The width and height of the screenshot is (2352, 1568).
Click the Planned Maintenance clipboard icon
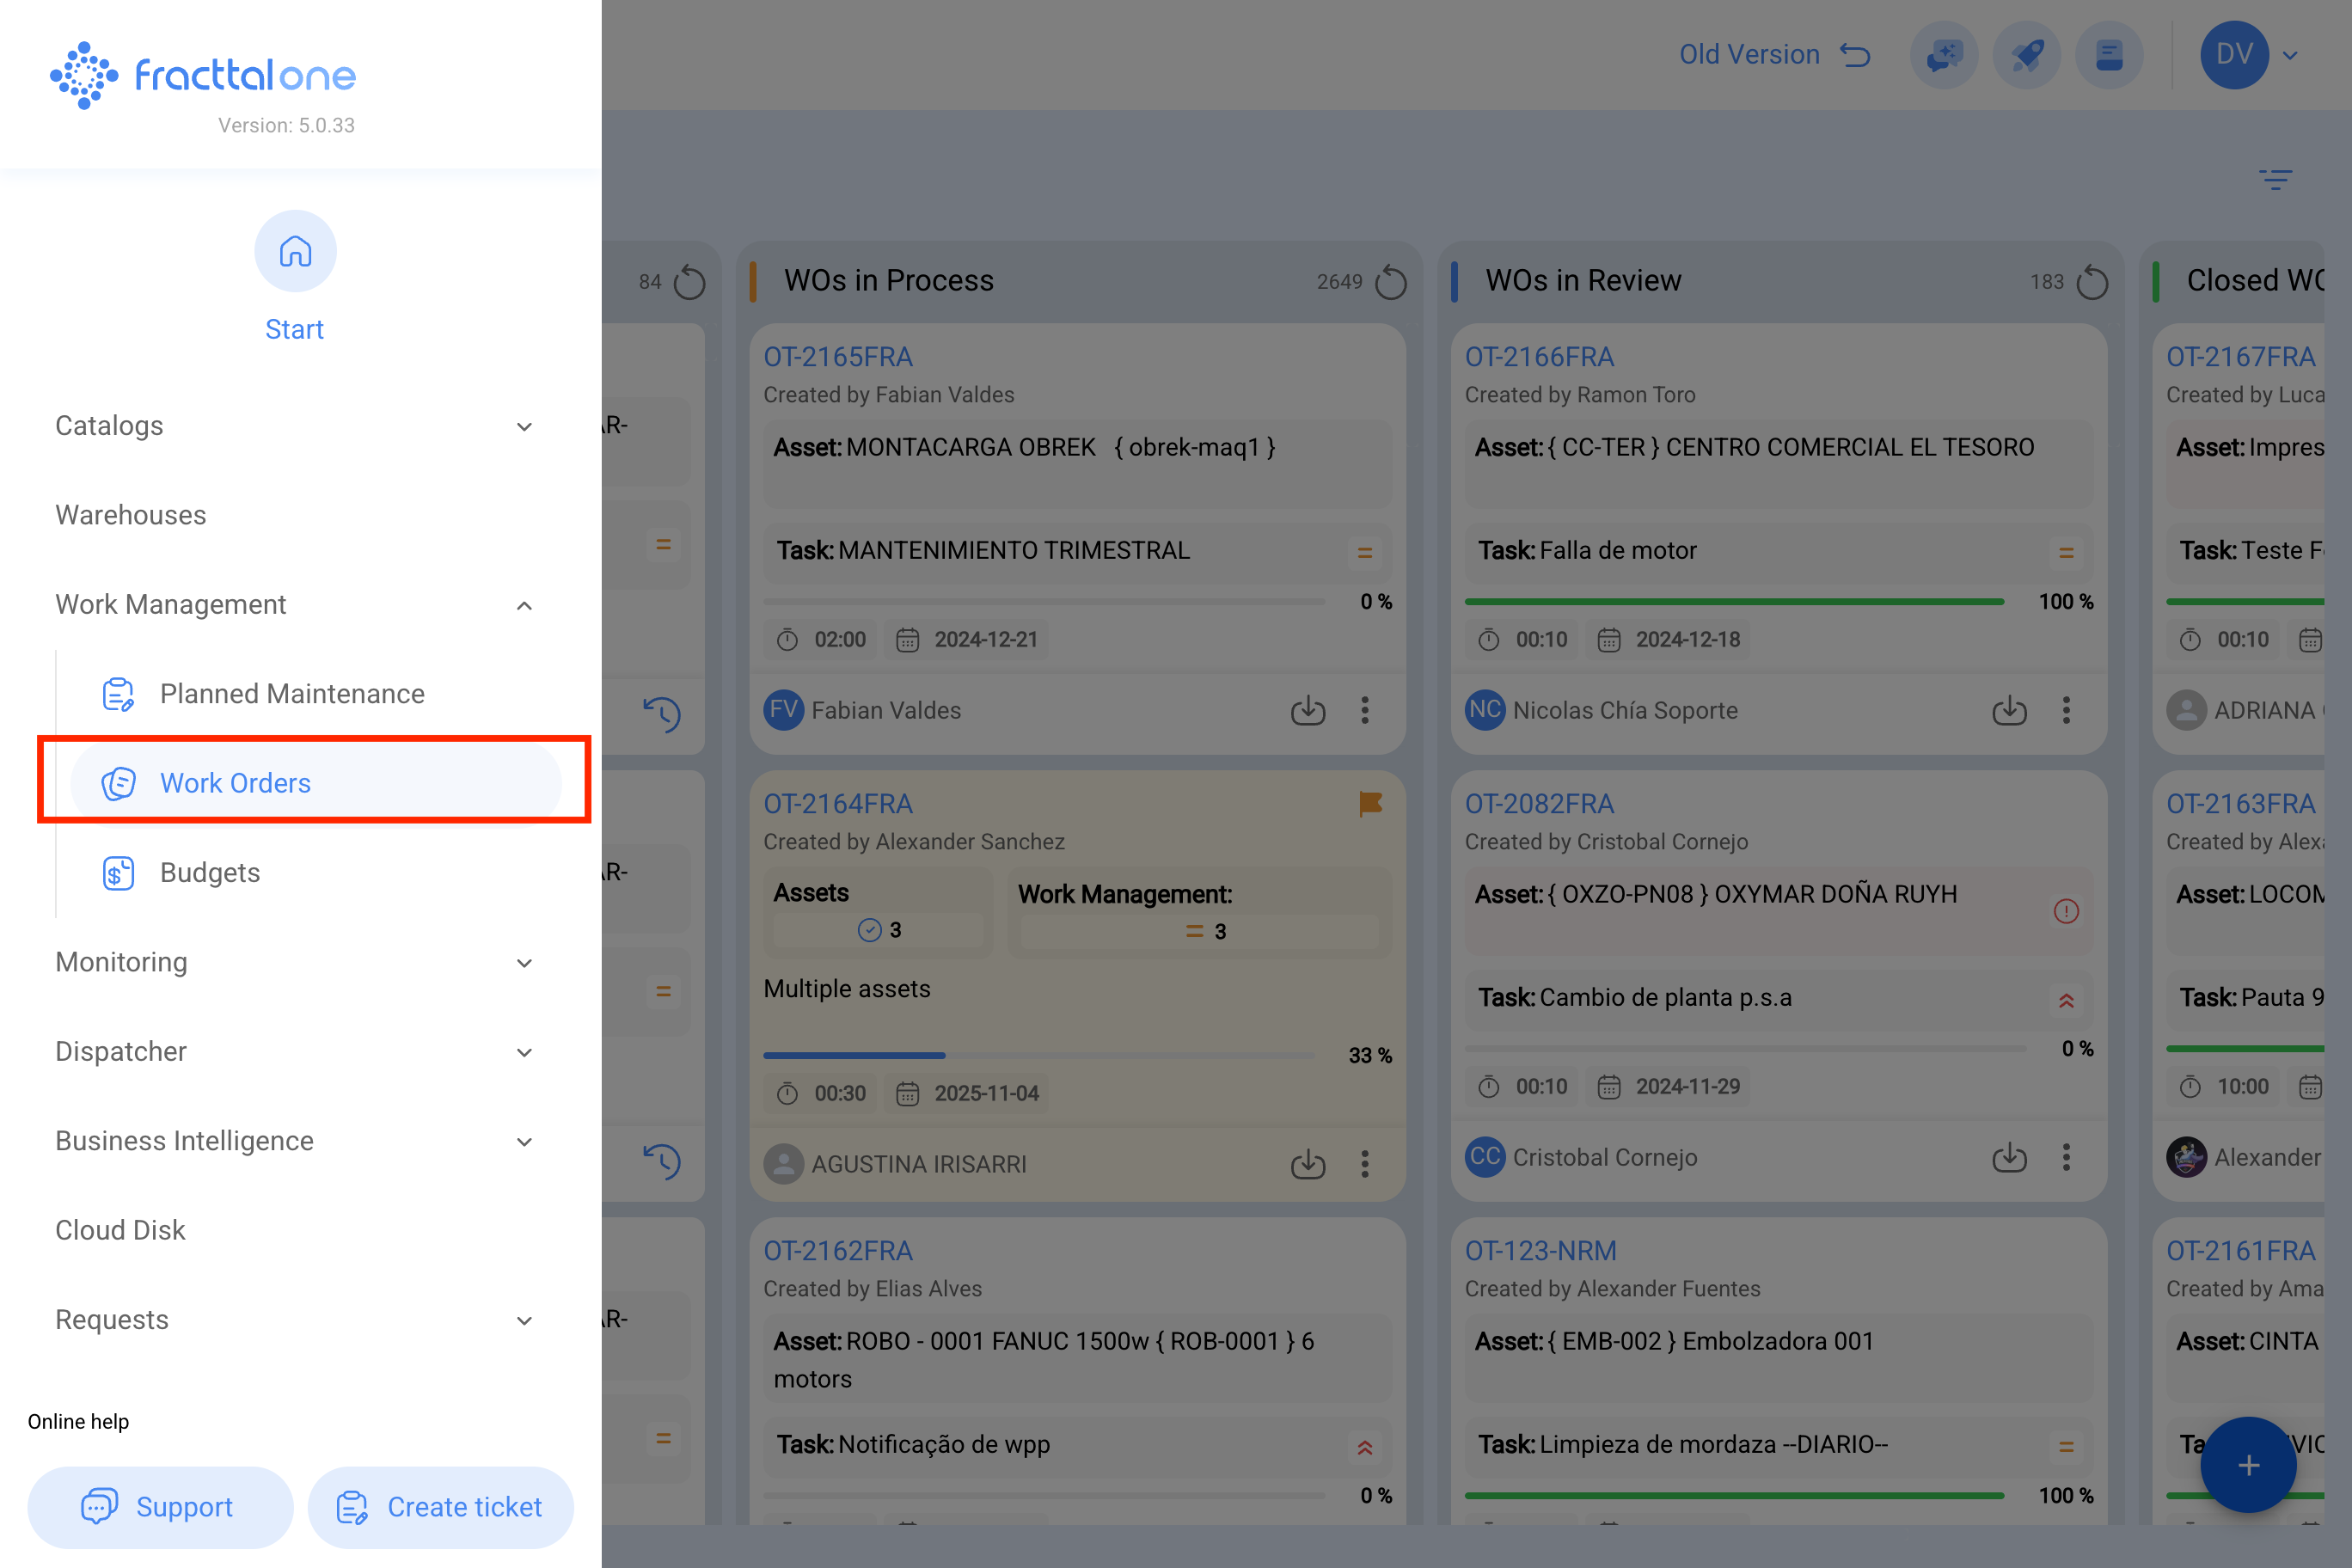click(118, 694)
